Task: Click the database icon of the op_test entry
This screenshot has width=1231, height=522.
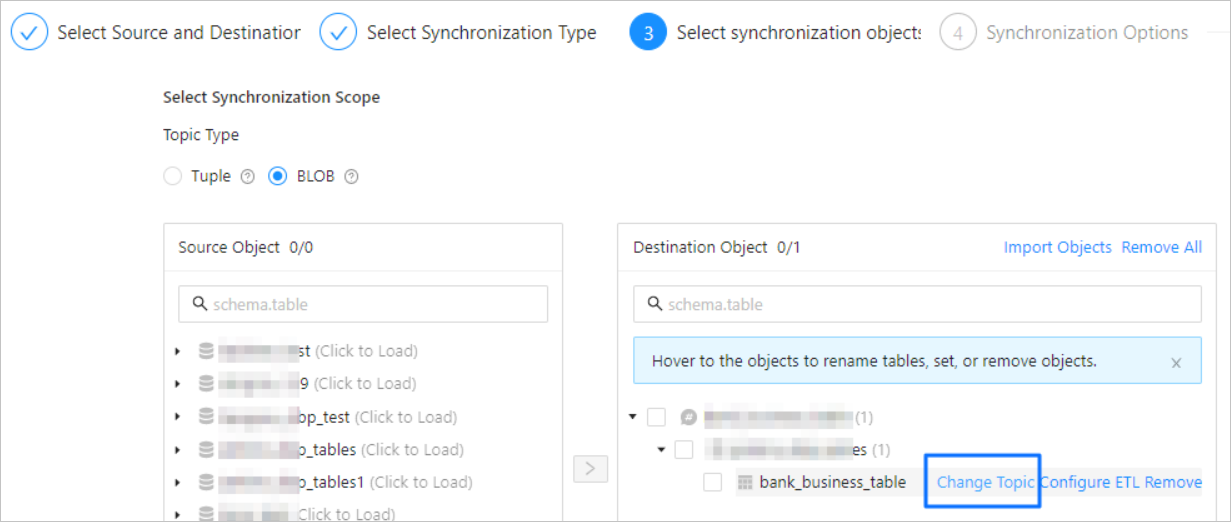Action: [206, 417]
